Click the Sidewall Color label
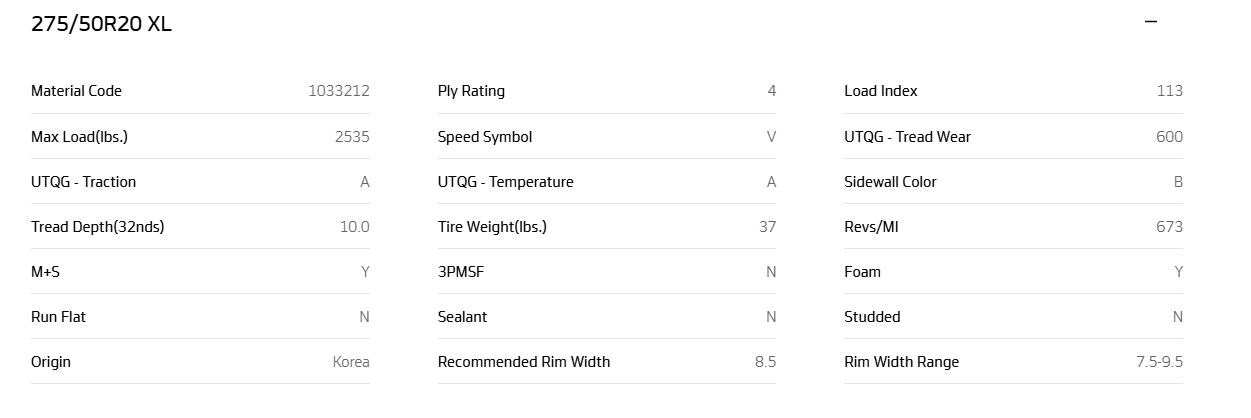The width and height of the screenshot is (1251, 418). (x=890, y=182)
